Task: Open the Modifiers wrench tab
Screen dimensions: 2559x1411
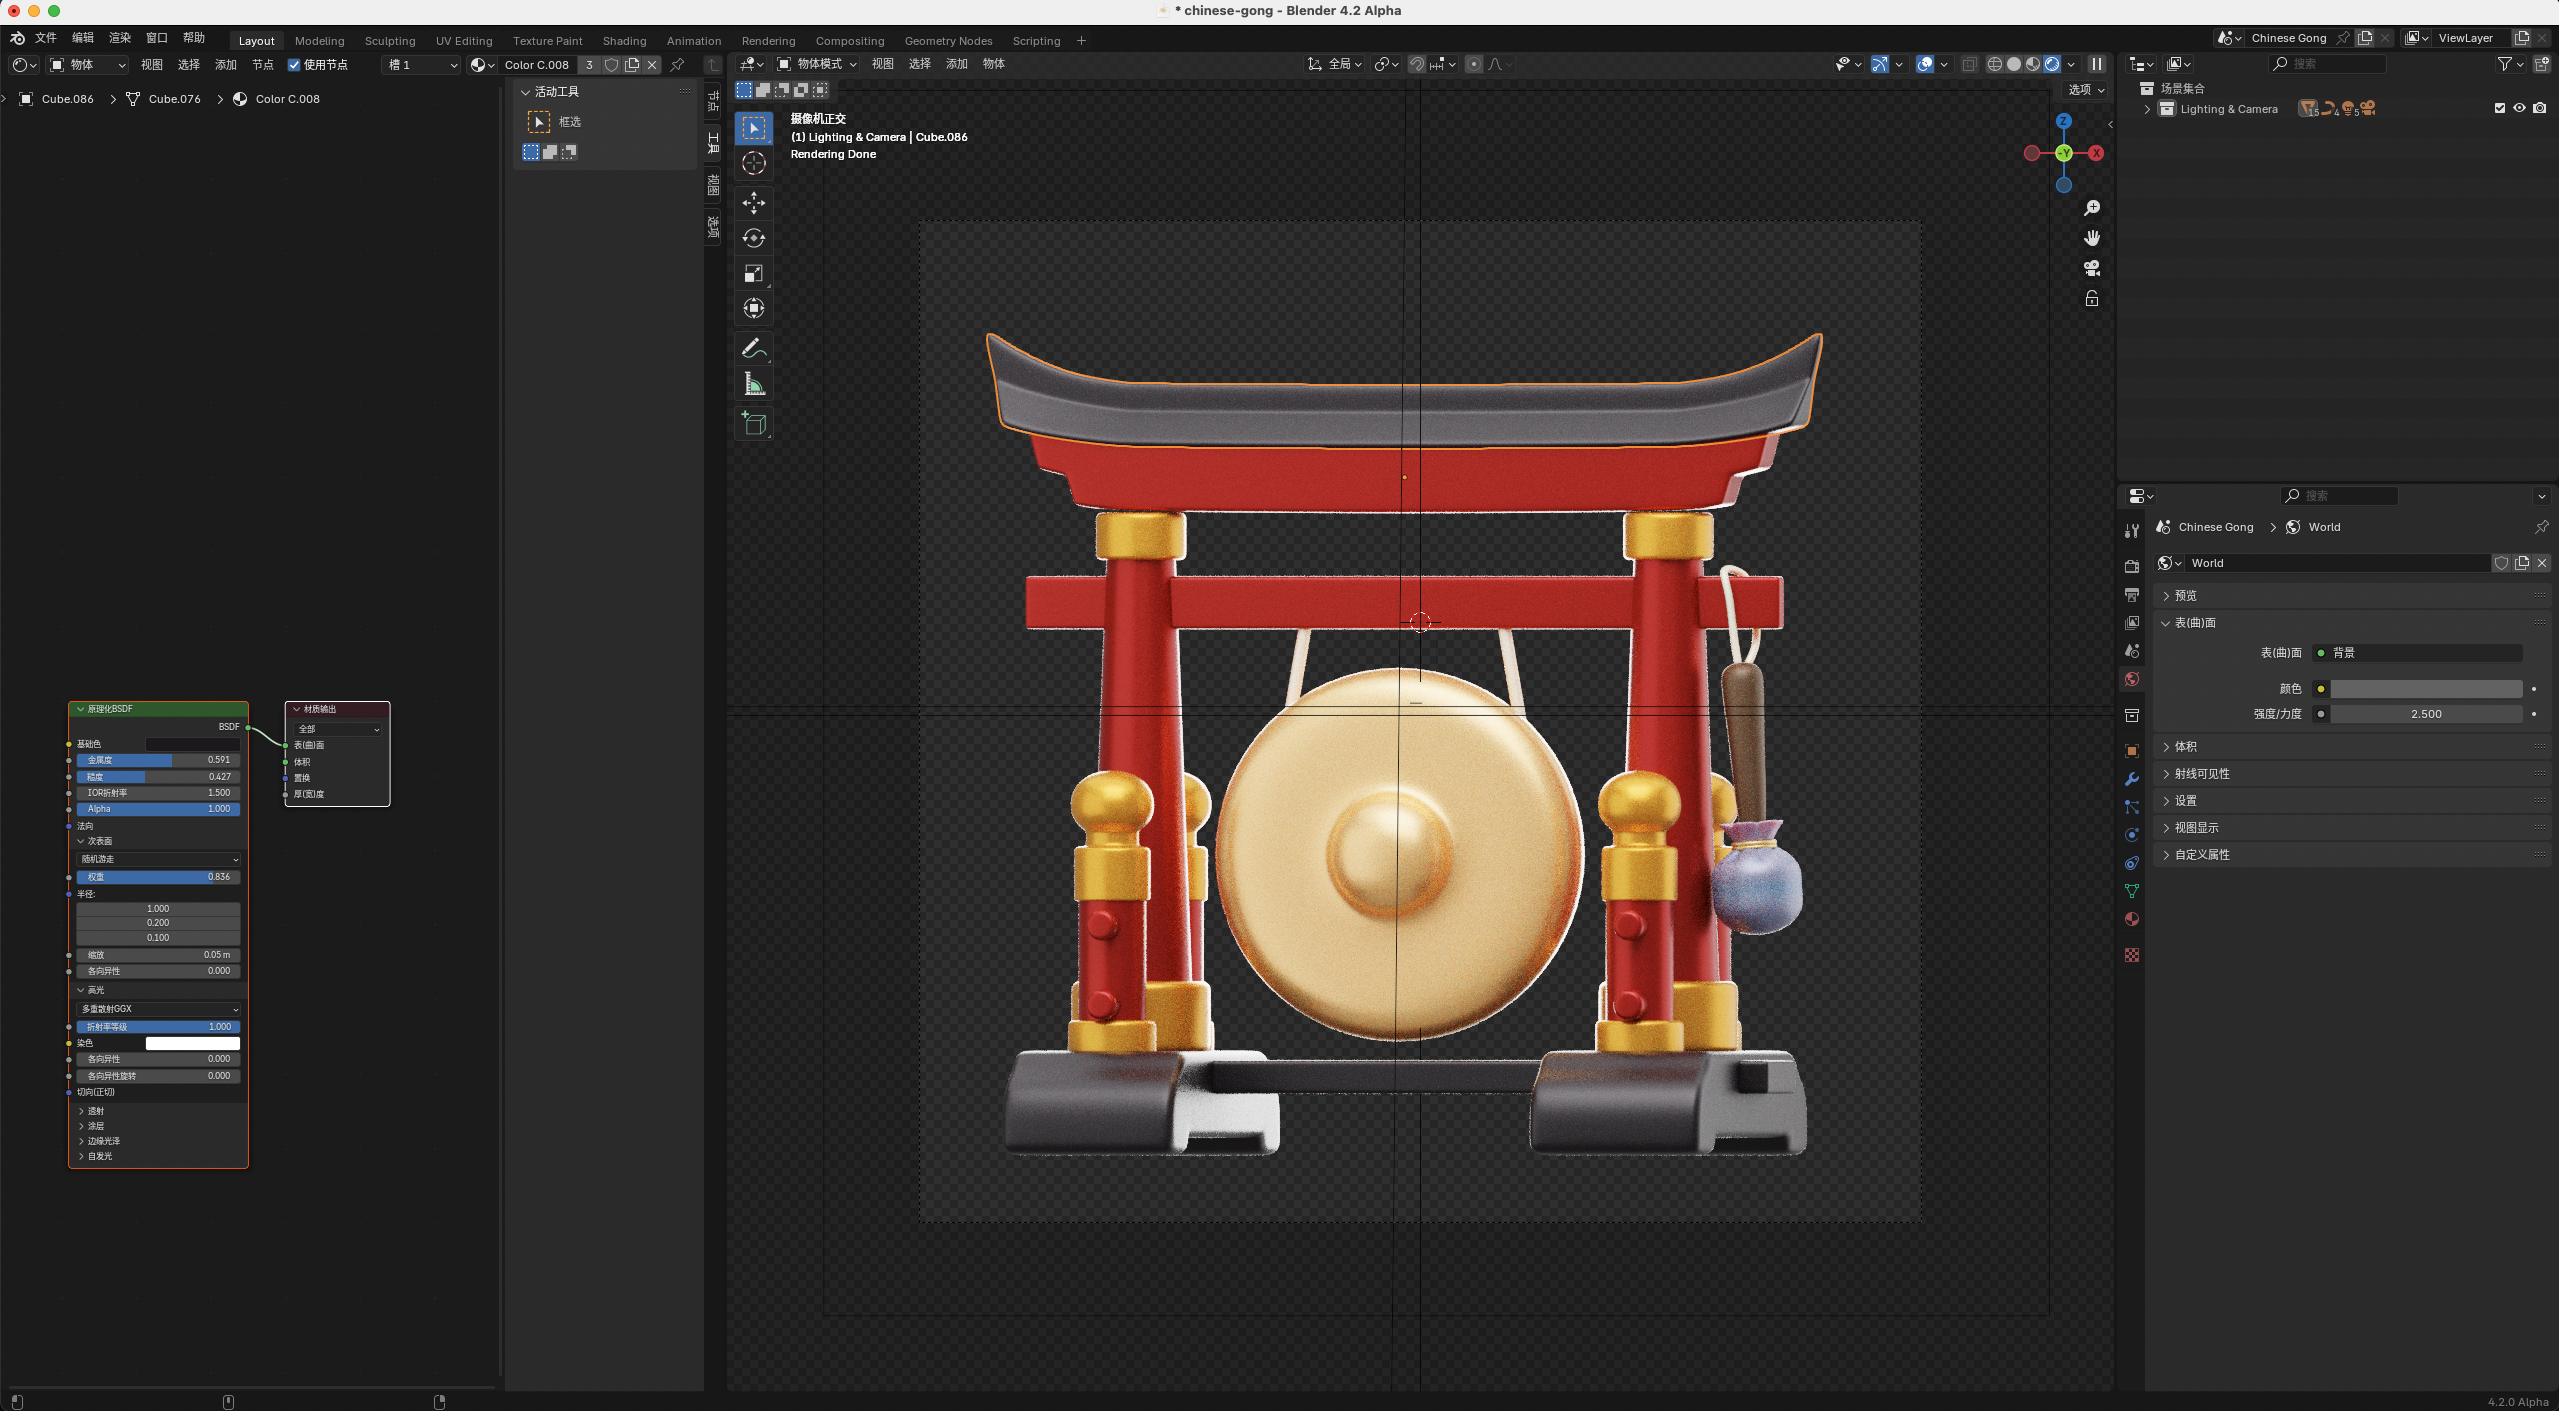Action: [2132, 778]
